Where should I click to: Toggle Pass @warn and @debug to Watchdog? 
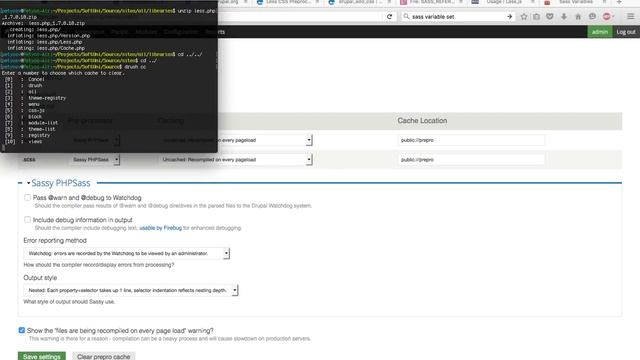pos(27,198)
